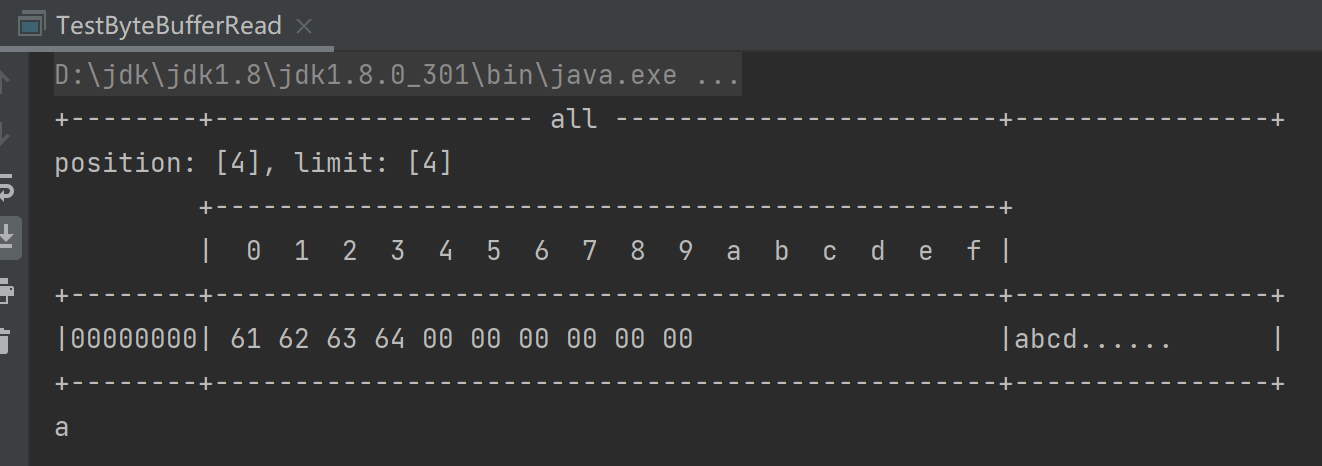Click column header 'f' in hex table
This screenshot has height=466, width=1322.
973,251
